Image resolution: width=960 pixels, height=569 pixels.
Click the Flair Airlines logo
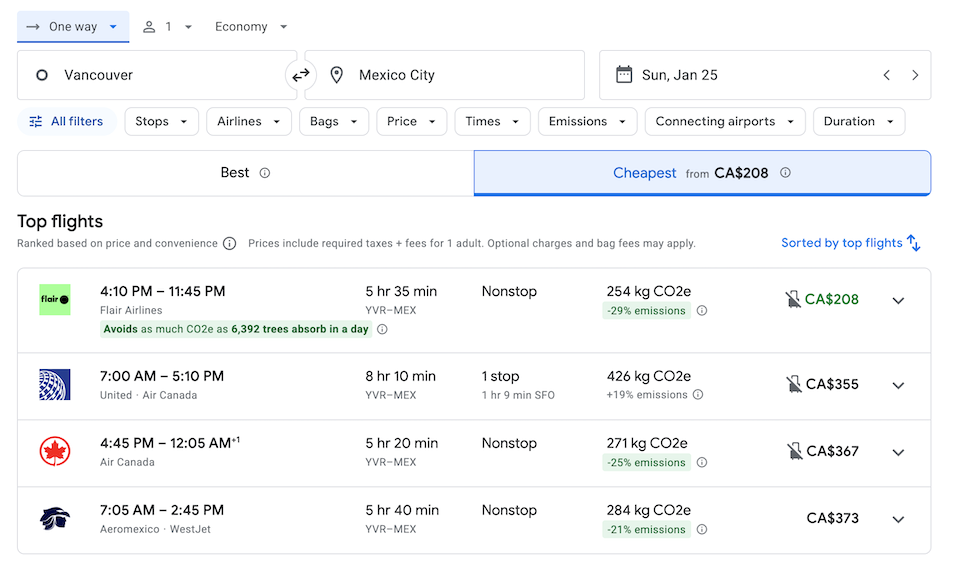coord(55,300)
